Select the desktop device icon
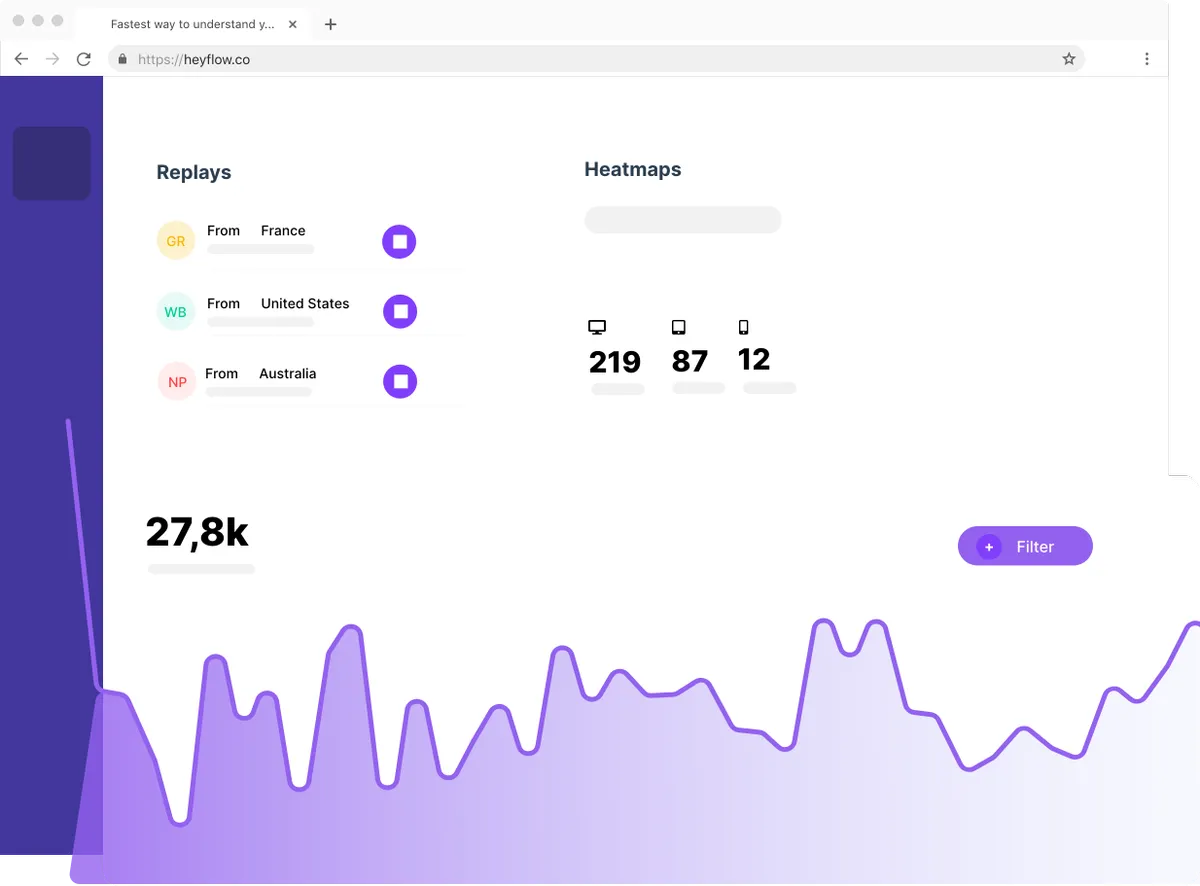Viewport: 1200px width, 886px height. click(597, 327)
